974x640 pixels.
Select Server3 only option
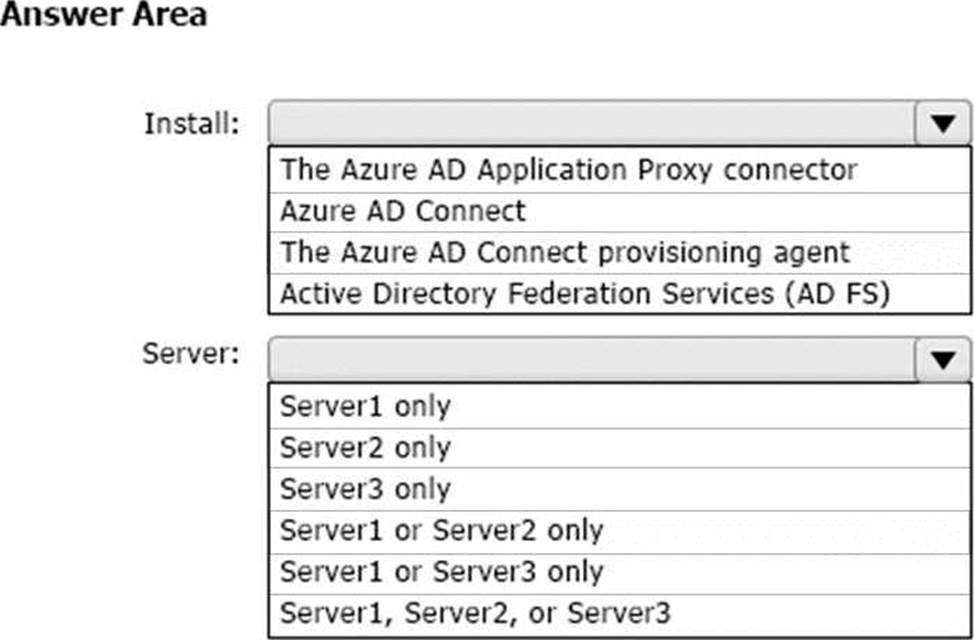[x=619, y=489]
